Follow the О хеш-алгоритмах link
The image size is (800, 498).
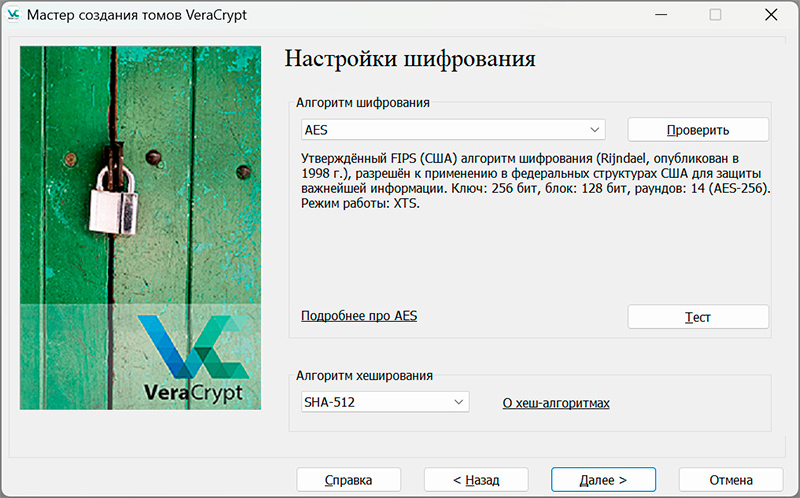(x=555, y=403)
